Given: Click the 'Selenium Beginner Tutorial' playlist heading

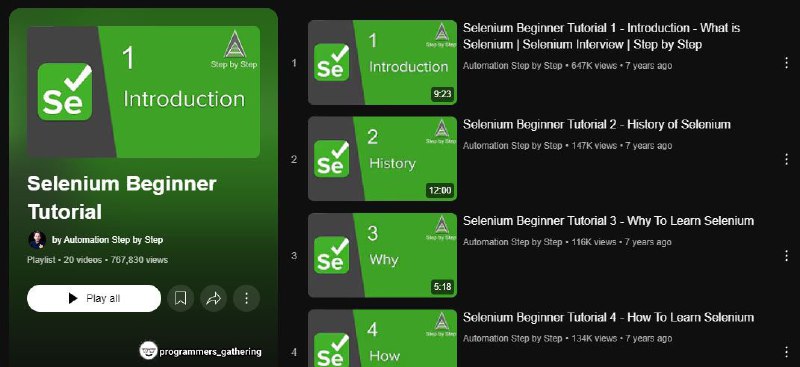Looking at the screenshot, I should [121, 198].
